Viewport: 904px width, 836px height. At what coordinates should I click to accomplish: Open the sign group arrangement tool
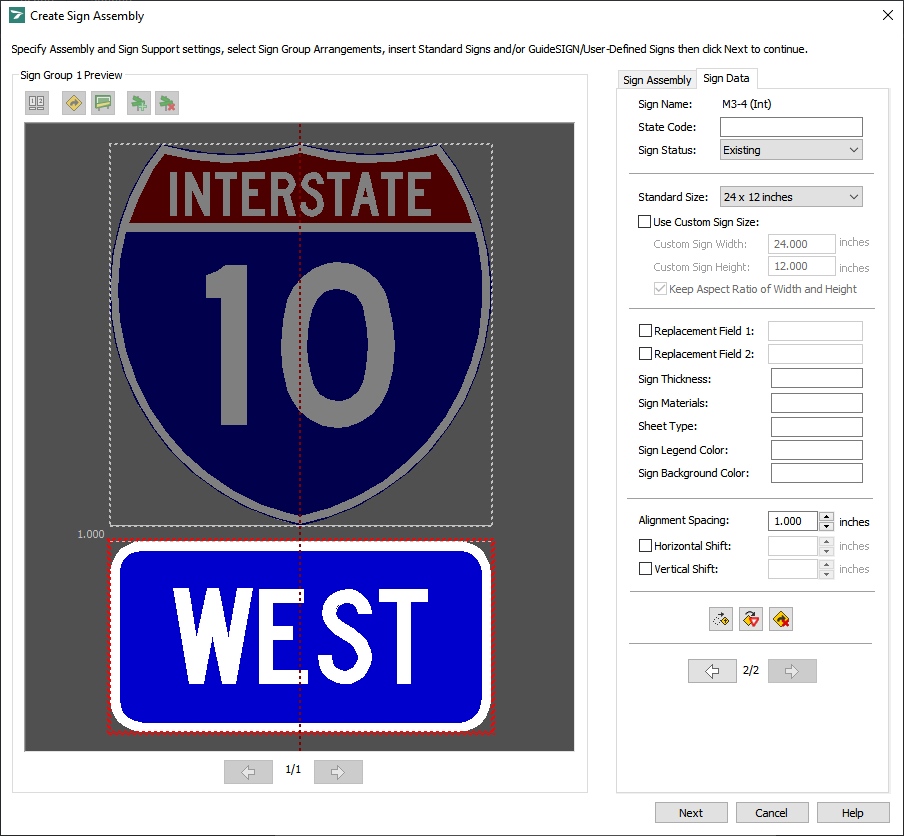[37, 103]
